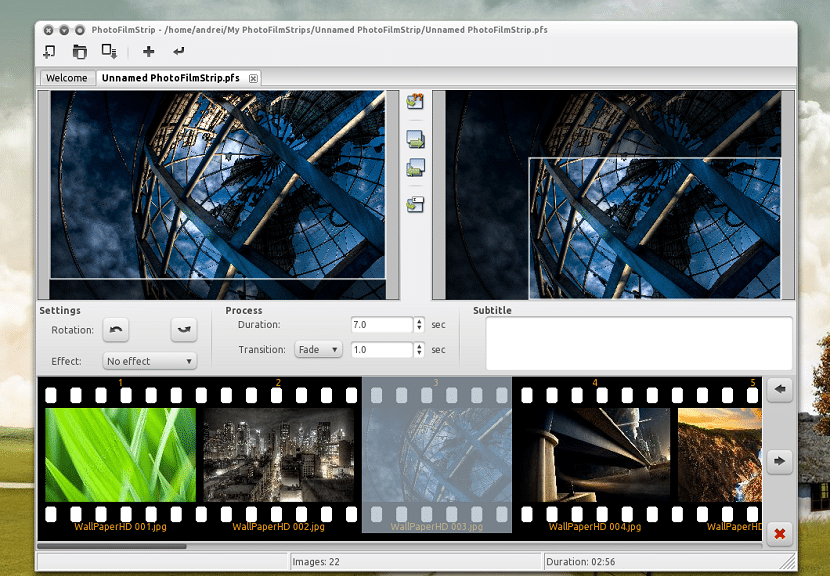The height and width of the screenshot is (576, 830).
Task: Remove selected picture with red X
Action: pos(780,534)
